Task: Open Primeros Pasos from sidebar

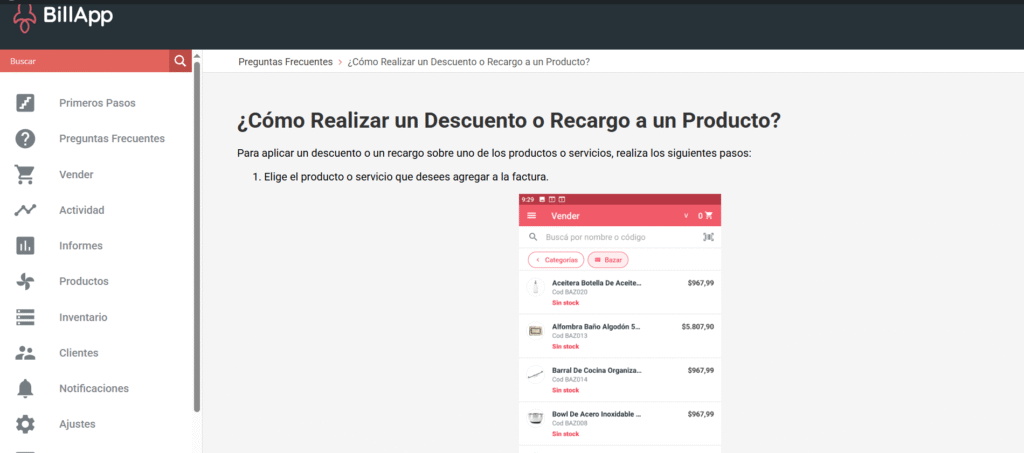Action: click(x=97, y=103)
